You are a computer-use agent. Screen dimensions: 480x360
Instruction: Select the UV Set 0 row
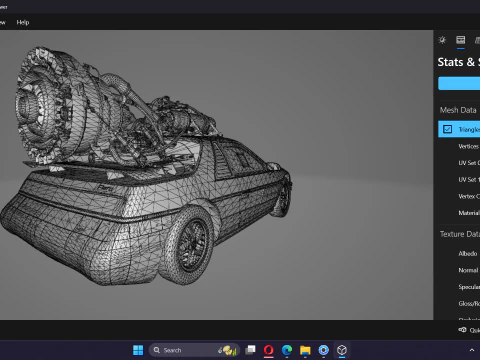click(459, 163)
